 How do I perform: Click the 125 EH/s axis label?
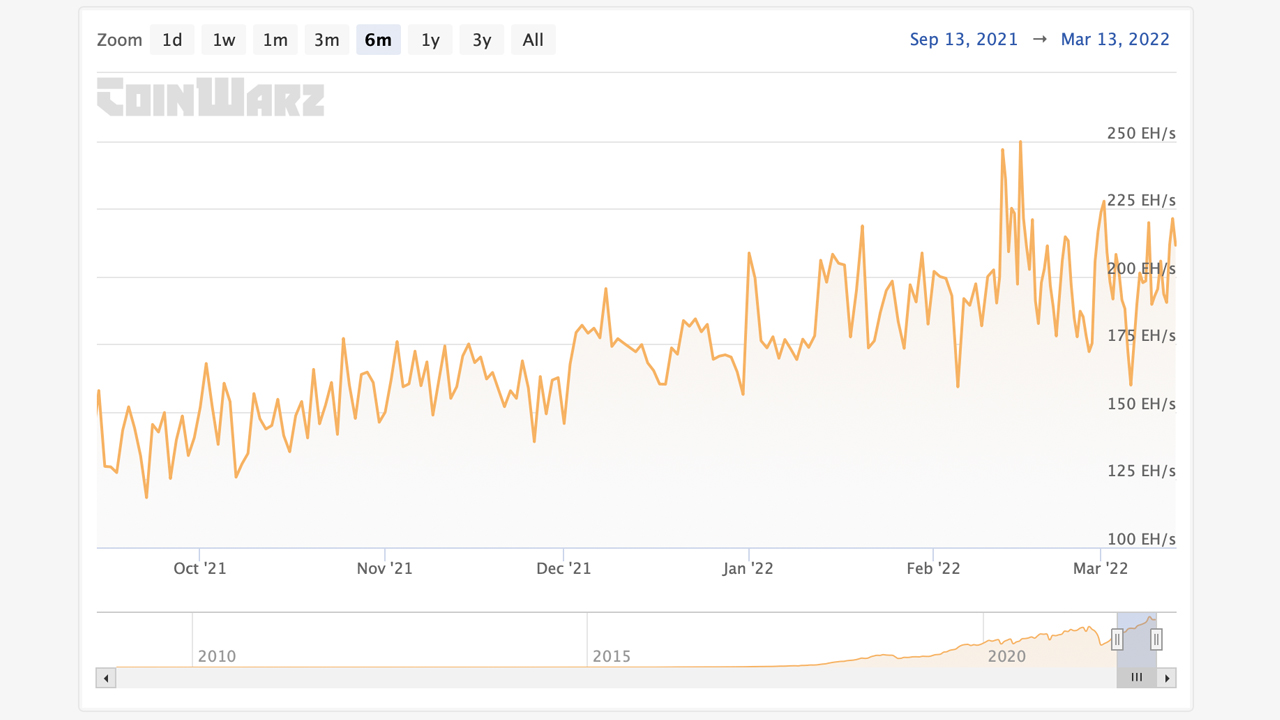point(1141,471)
